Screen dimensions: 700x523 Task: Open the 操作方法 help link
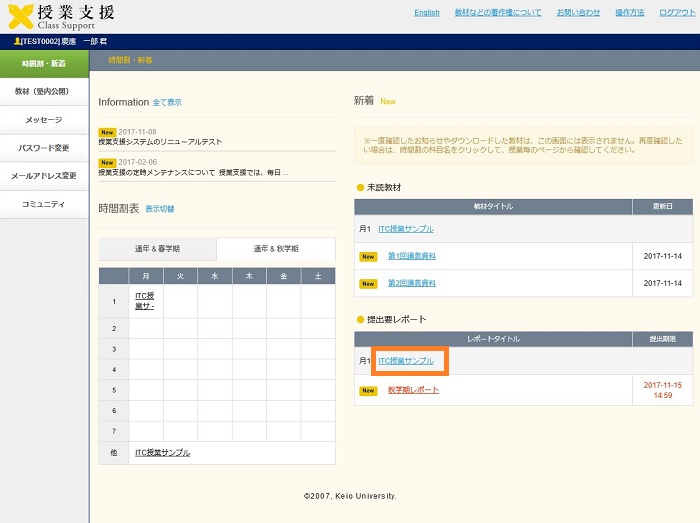629,13
